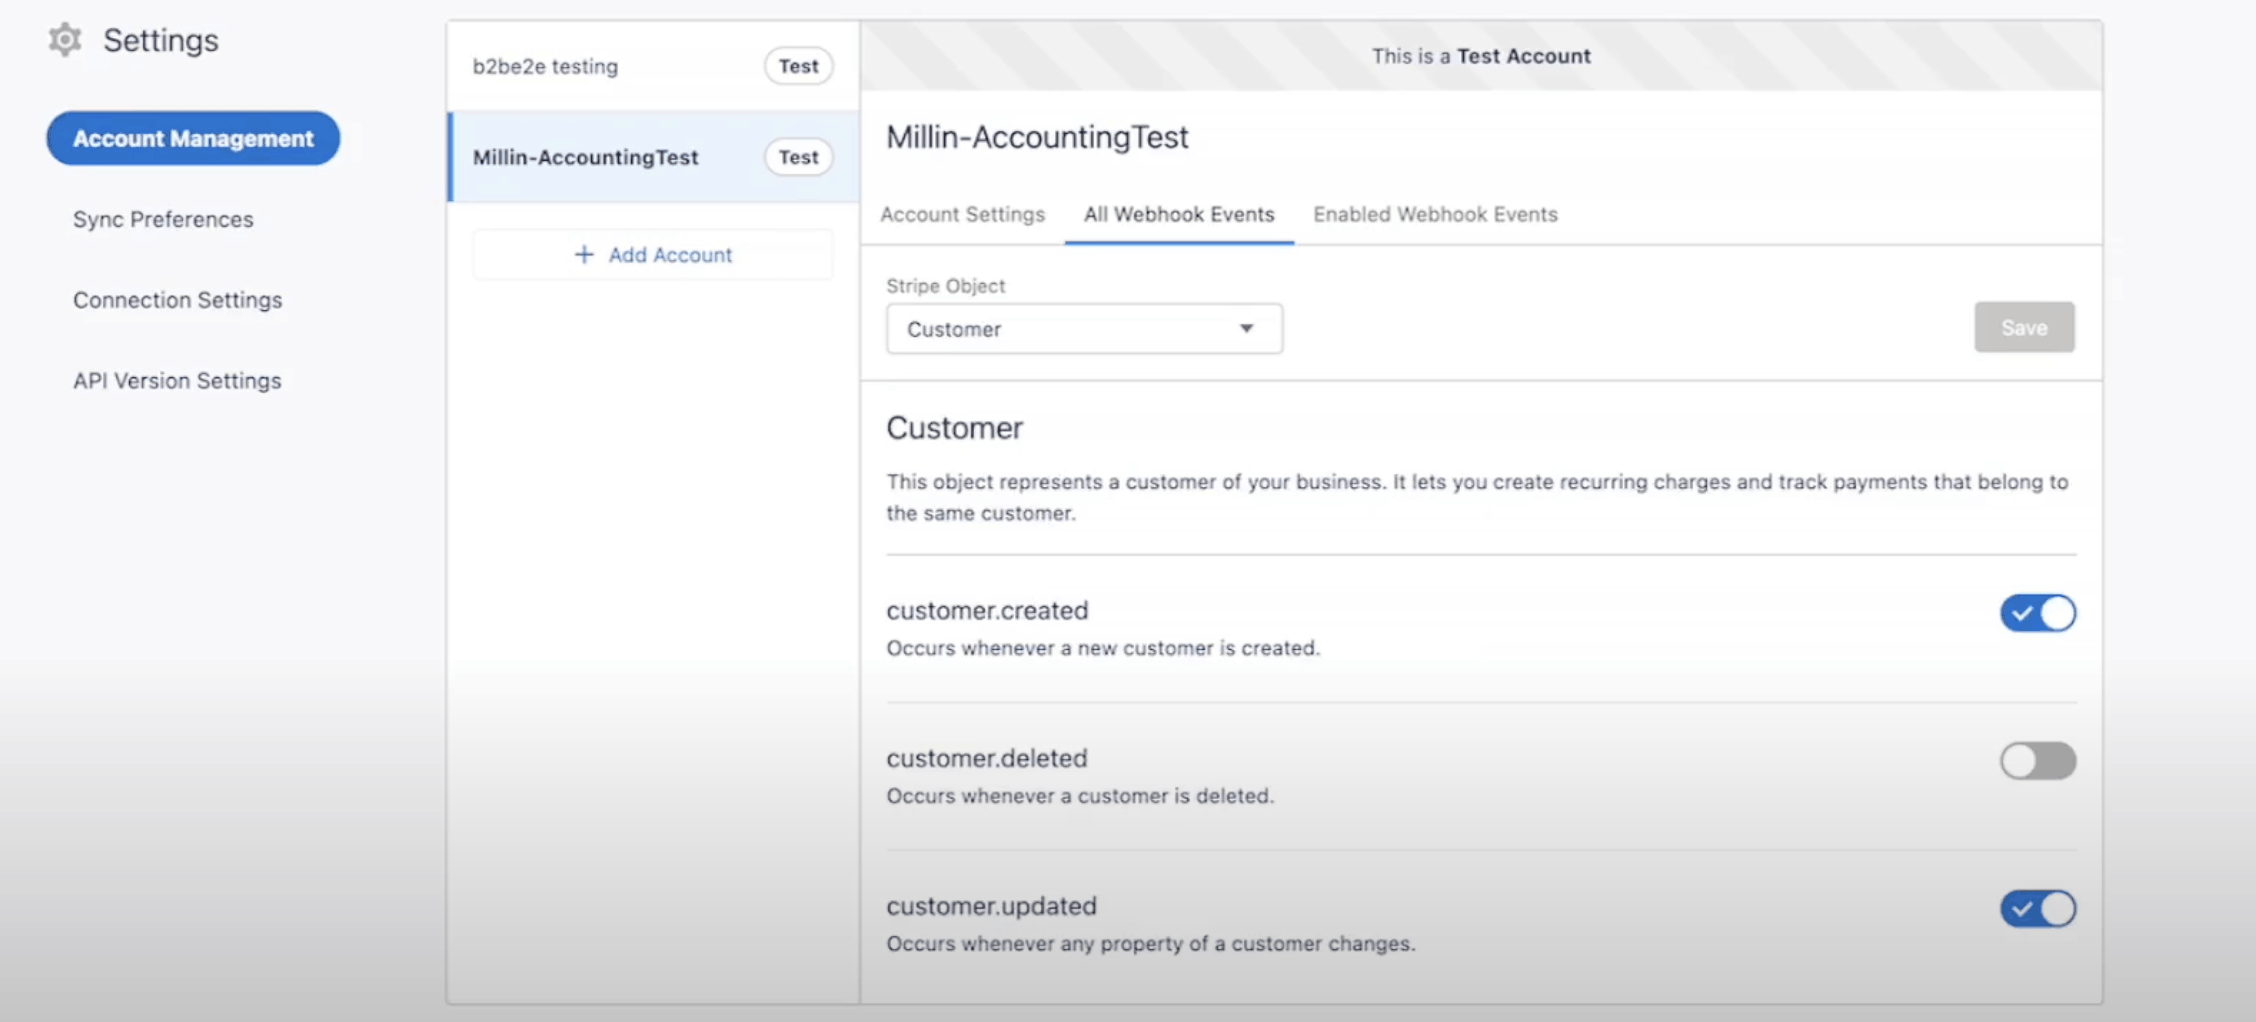Disable the customer.created webhook toggle

tap(2037, 613)
